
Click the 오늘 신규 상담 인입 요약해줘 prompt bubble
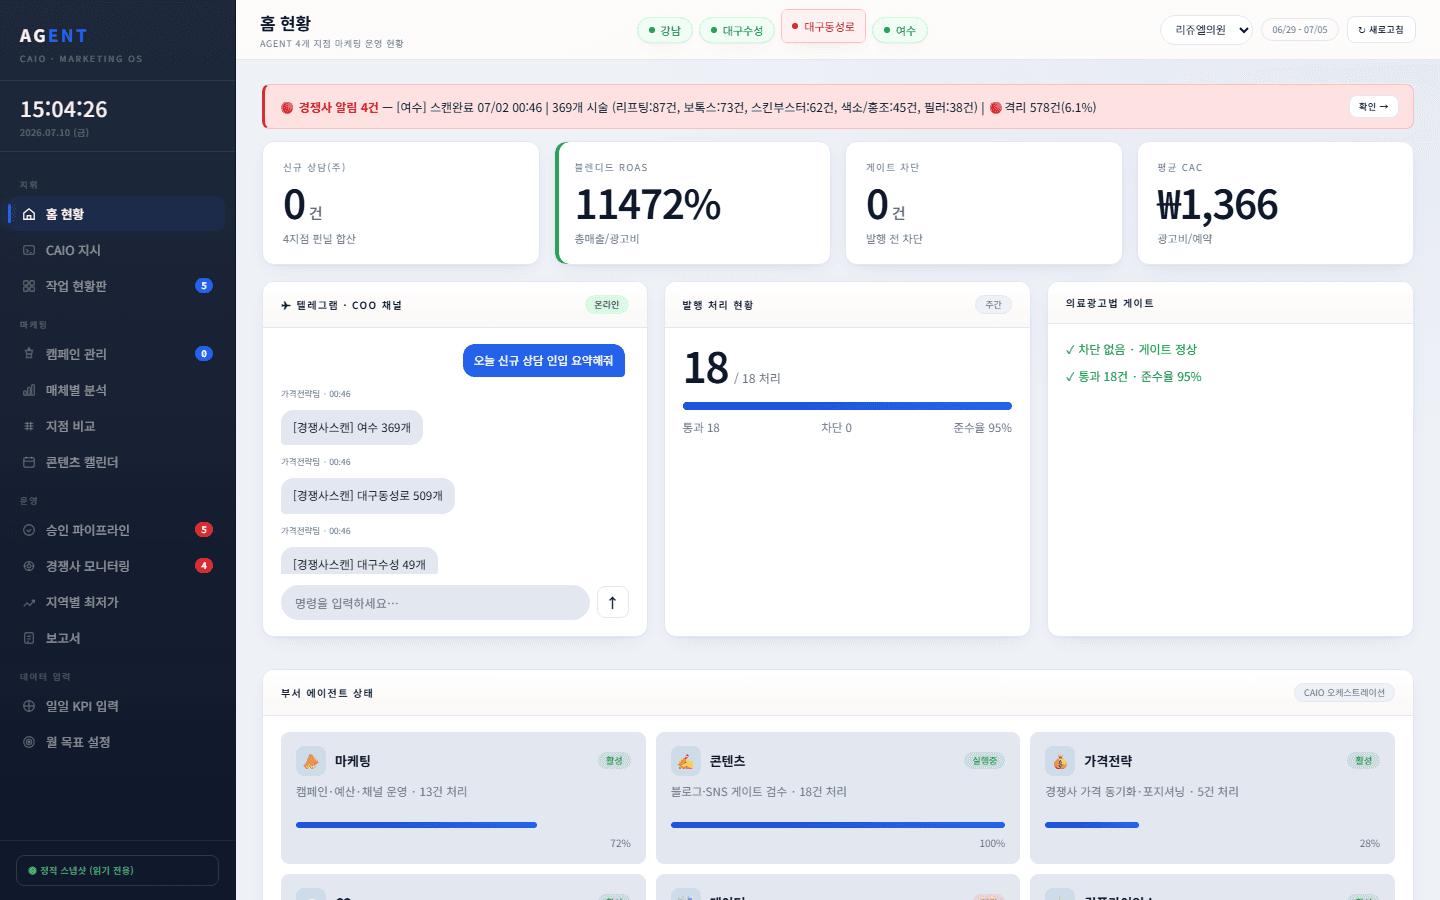(544, 361)
